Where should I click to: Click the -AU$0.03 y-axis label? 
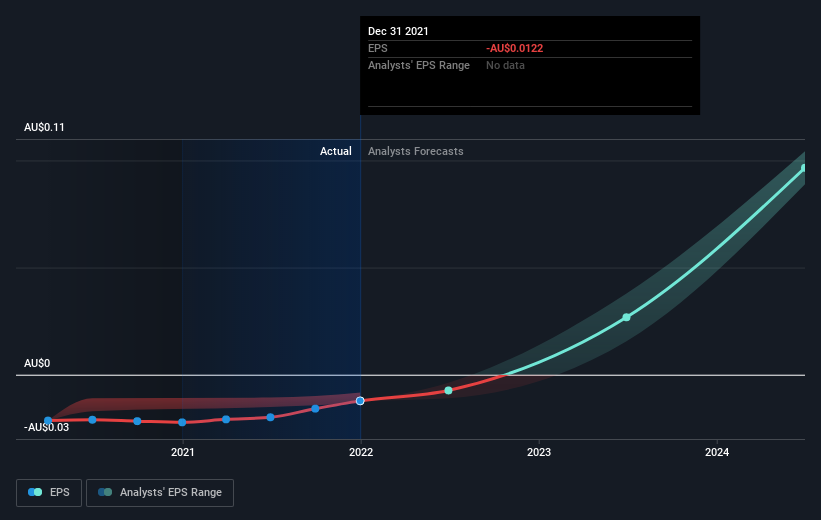[46, 427]
